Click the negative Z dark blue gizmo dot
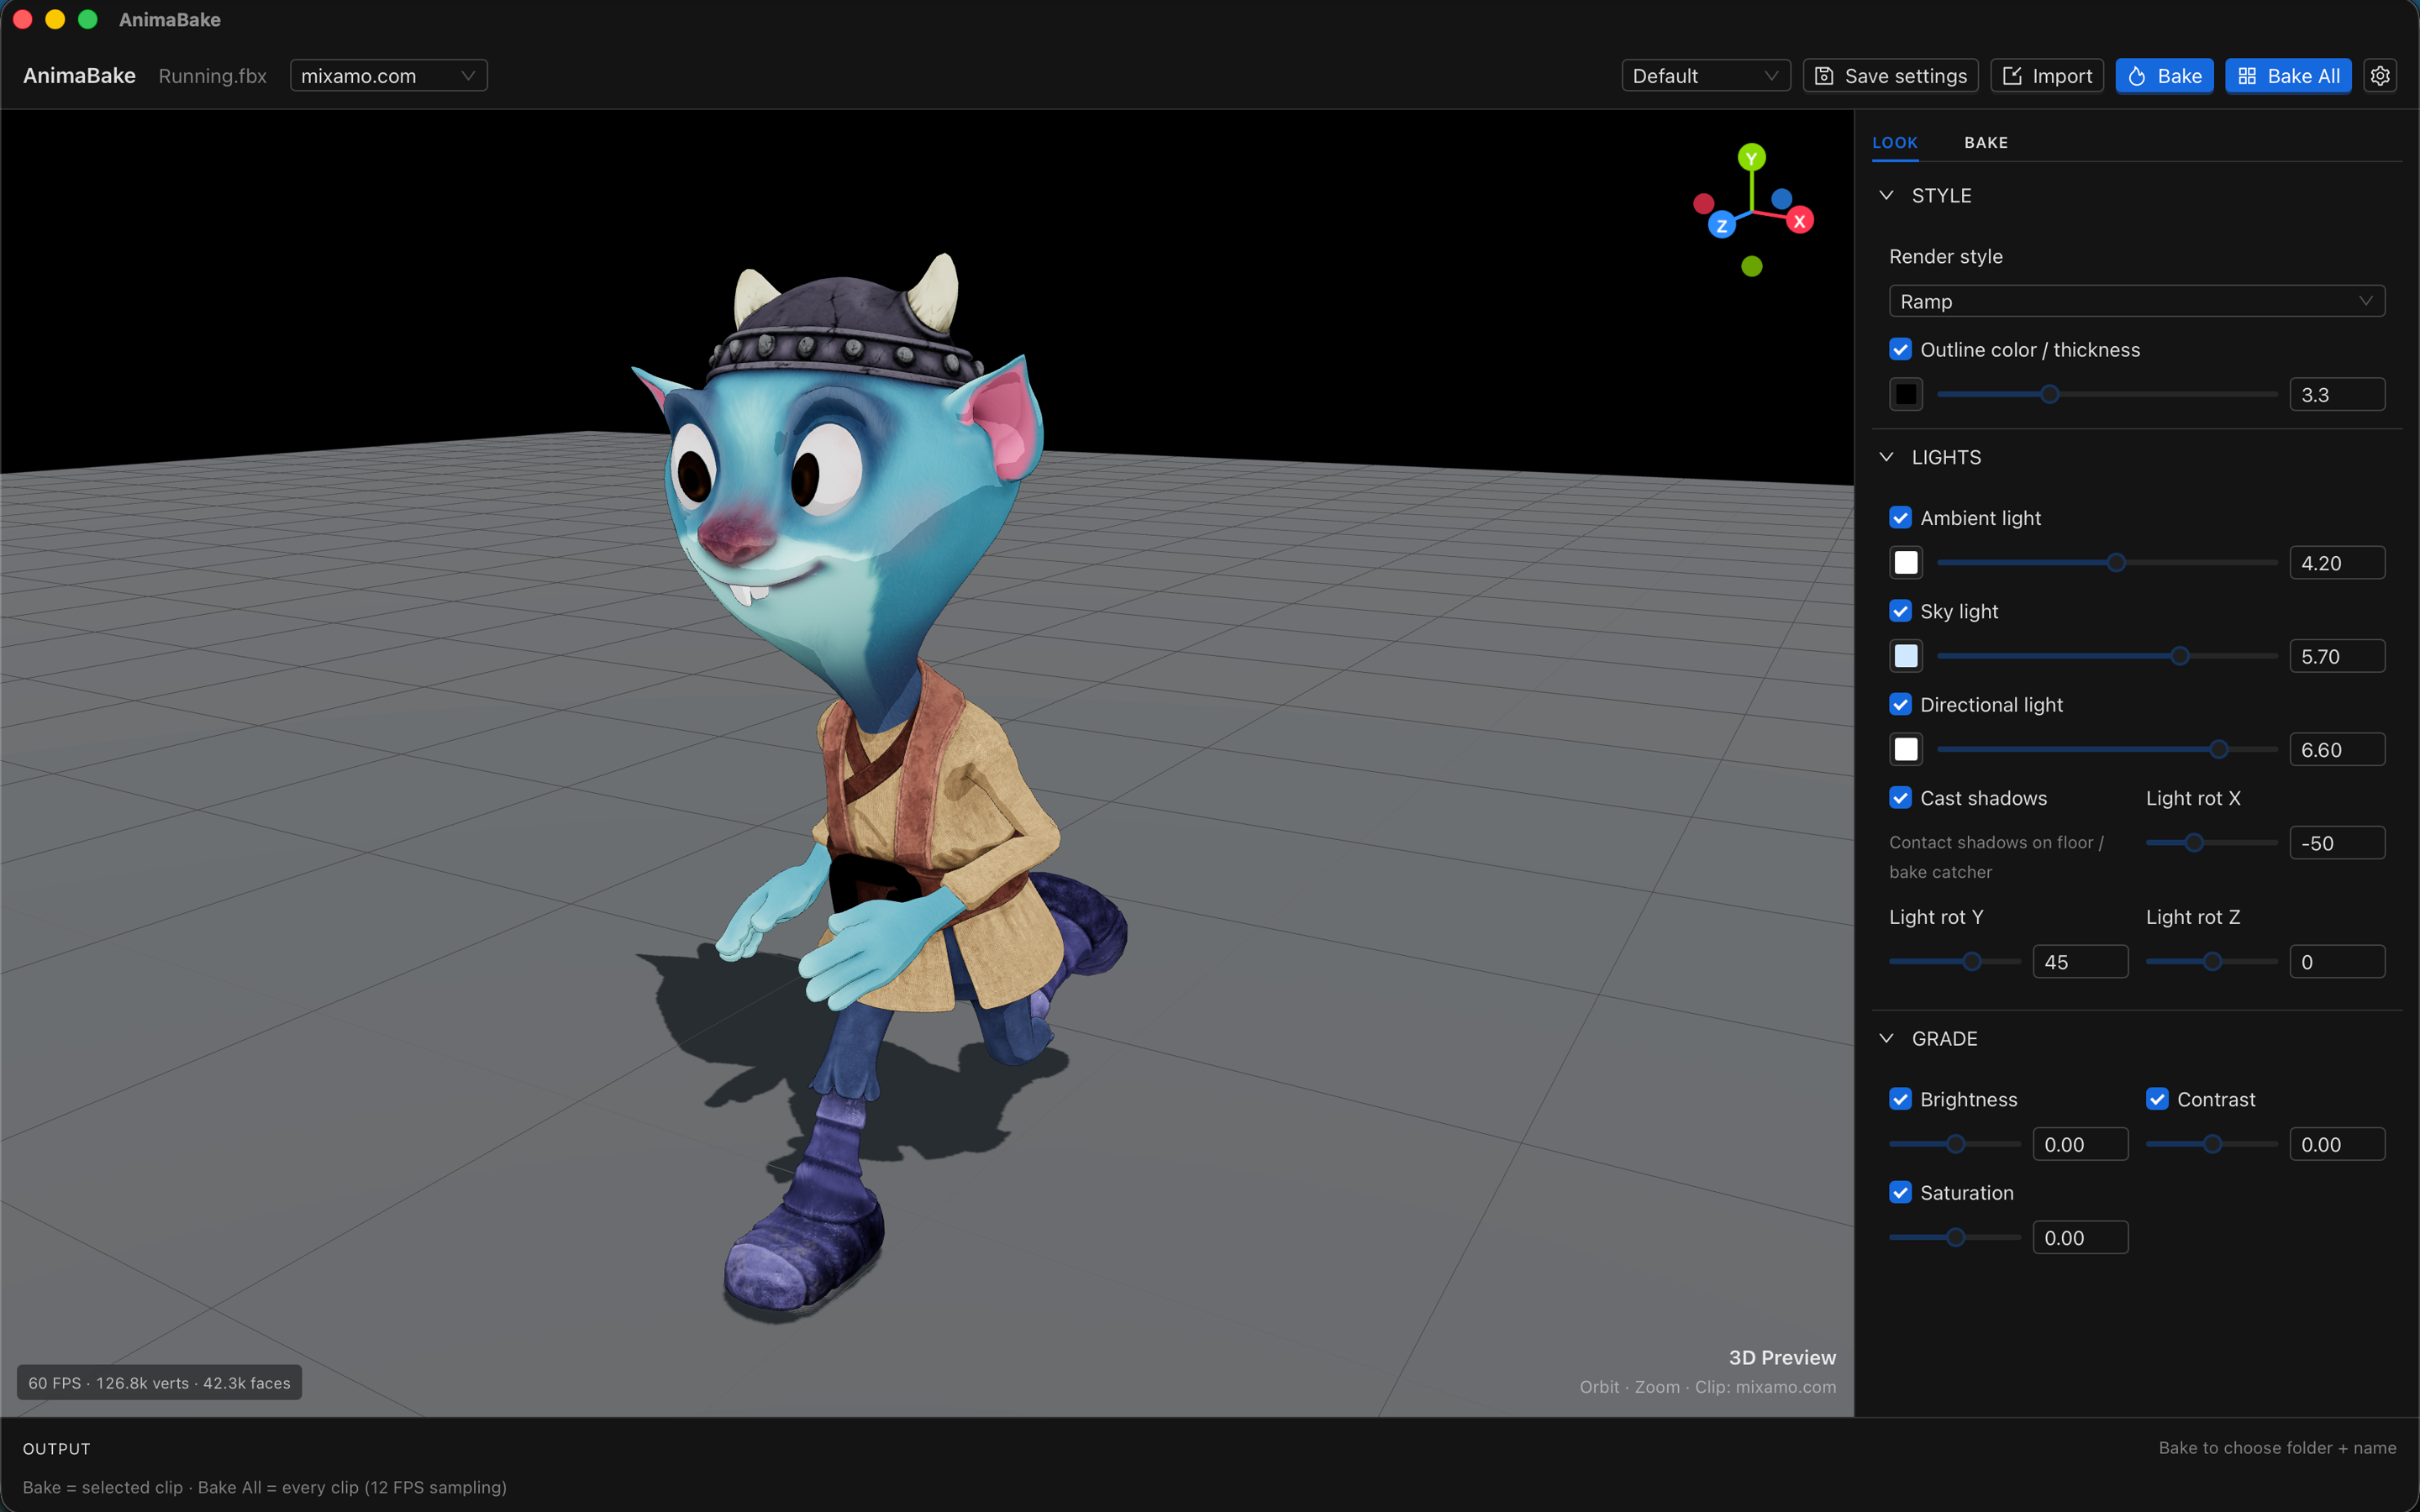This screenshot has width=2420, height=1512. coord(1782,199)
